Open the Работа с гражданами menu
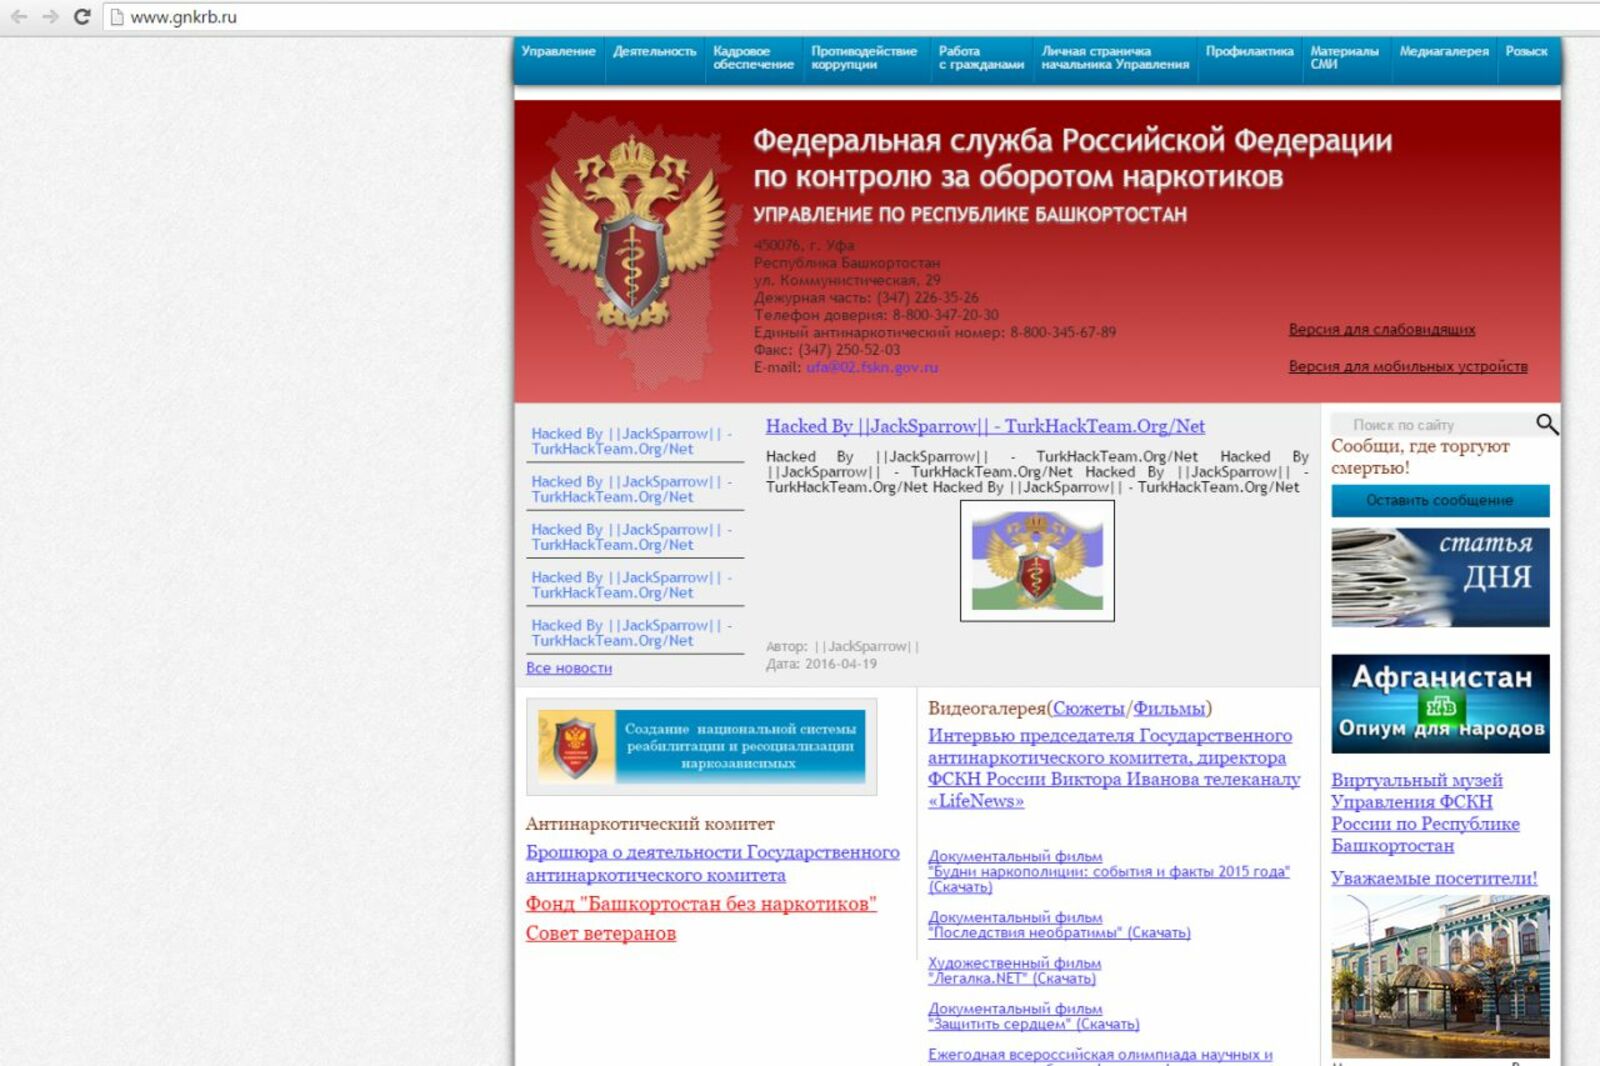Screen dimensions: 1600x1066 (x=981, y=57)
